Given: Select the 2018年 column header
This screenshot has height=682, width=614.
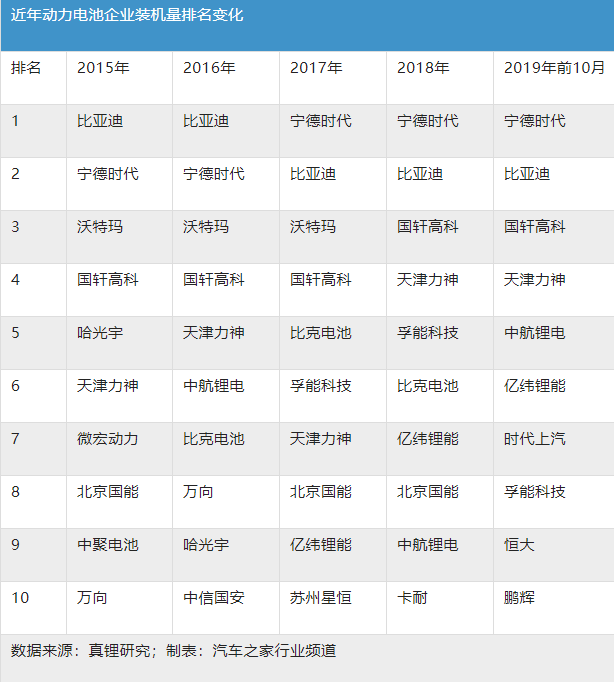Looking at the screenshot, I should [x=423, y=68].
